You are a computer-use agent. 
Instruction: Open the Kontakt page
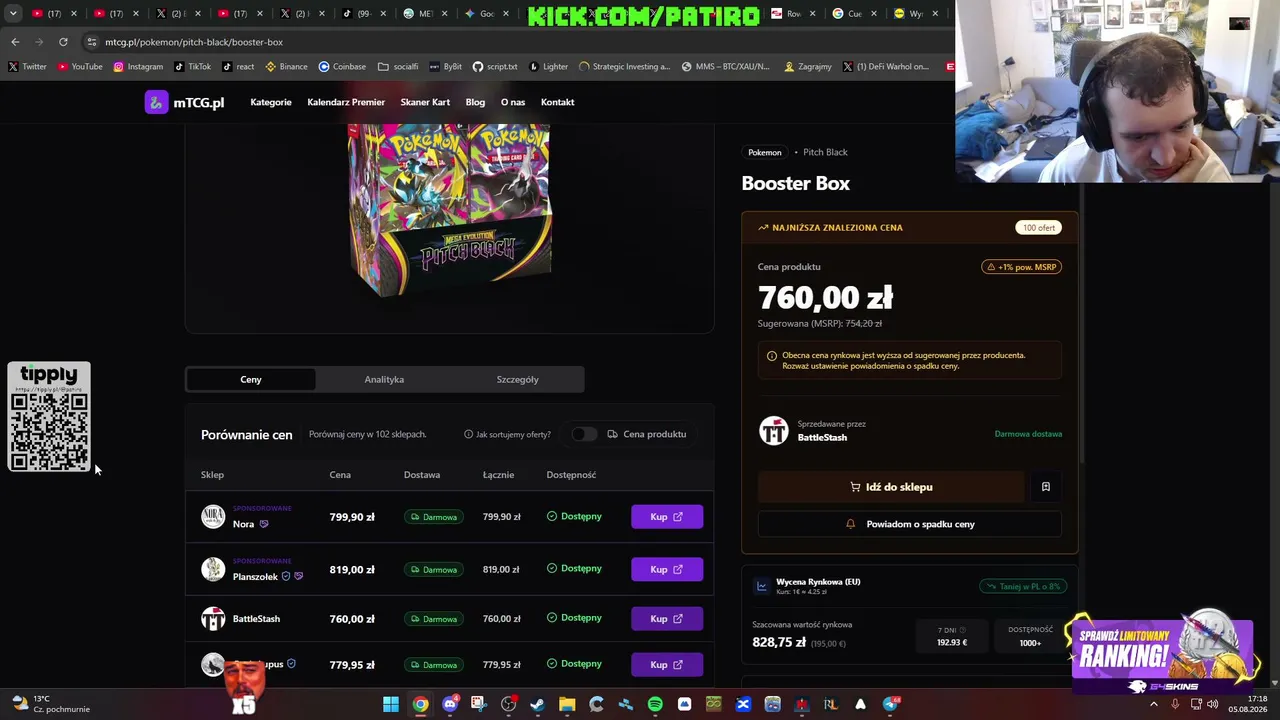[x=557, y=102]
